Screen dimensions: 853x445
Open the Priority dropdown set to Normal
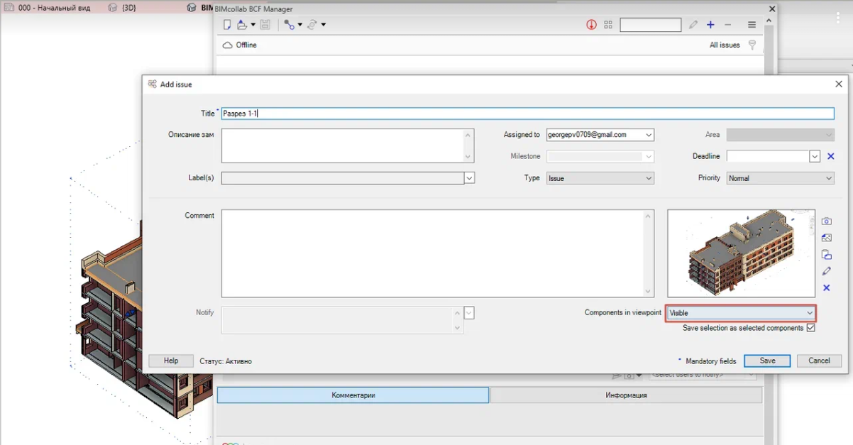tap(828, 178)
